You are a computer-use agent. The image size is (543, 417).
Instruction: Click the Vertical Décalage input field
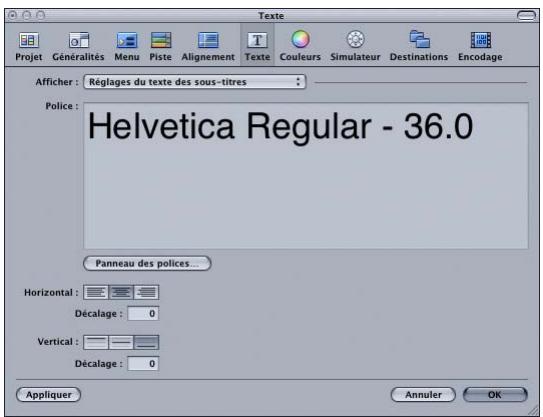click(143, 364)
